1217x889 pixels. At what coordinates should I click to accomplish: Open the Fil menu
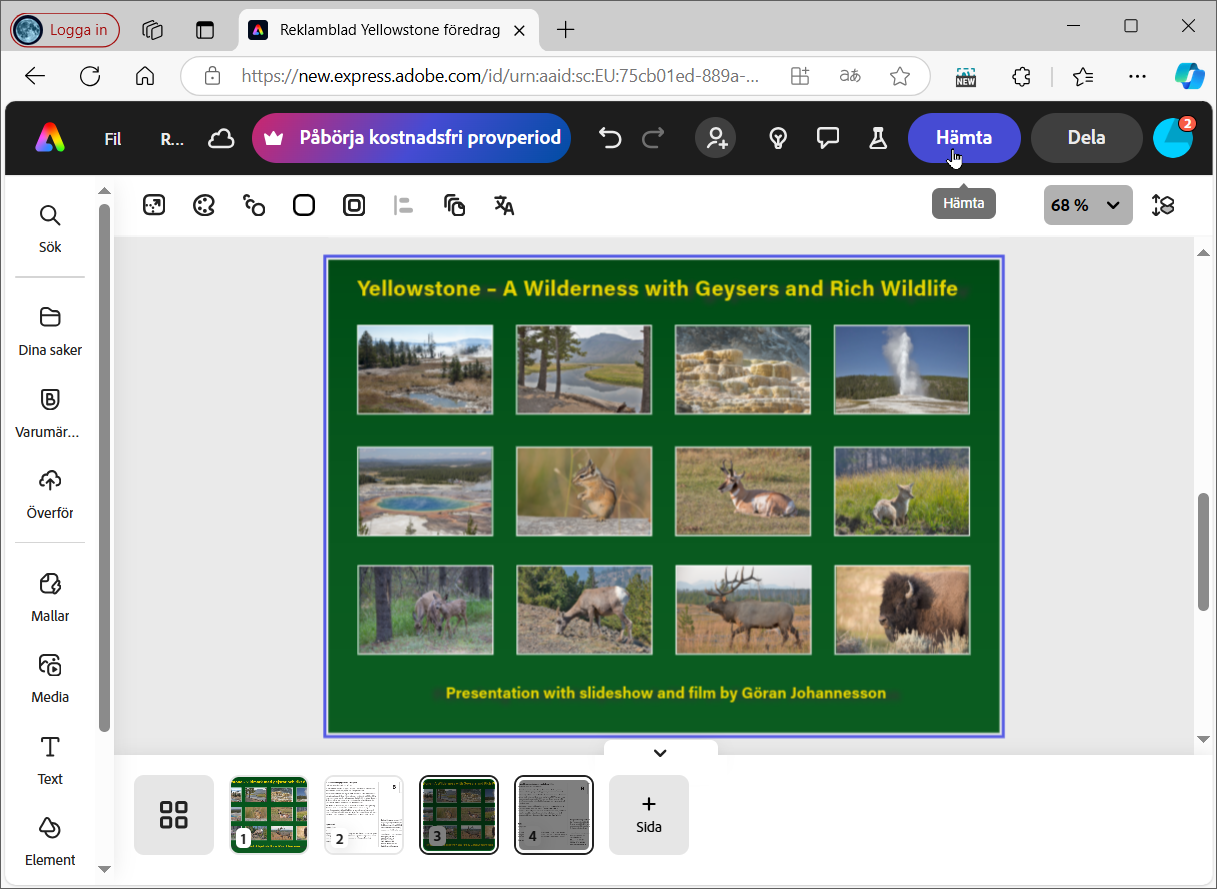click(113, 139)
